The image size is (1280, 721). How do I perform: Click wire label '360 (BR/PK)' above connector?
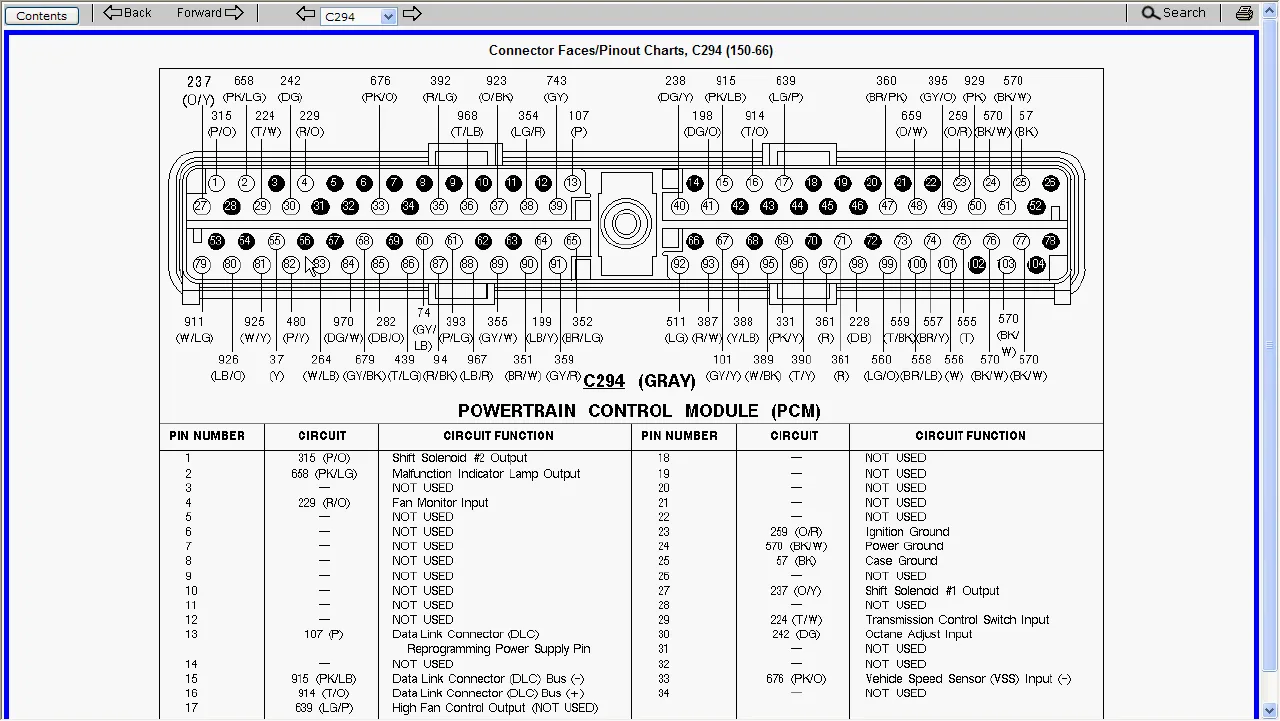(x=886, y=89)
